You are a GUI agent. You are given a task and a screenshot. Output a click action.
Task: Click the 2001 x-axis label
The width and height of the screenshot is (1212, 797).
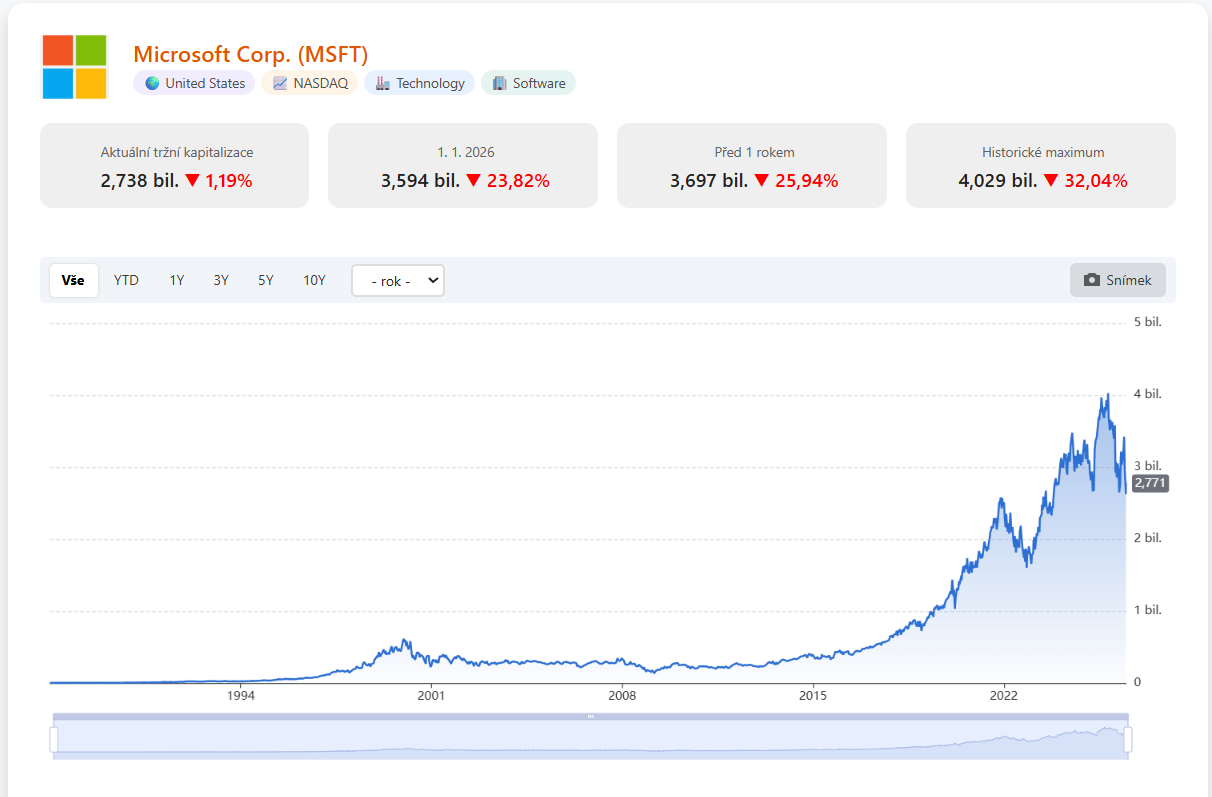point(431,695)
